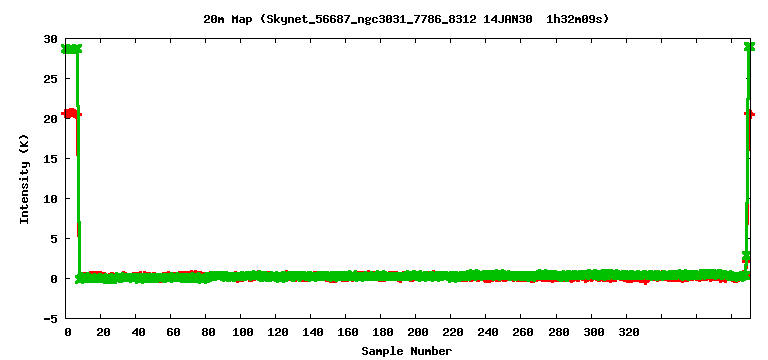This screenshot has width=768, height=360.
Task: Click the Intensity (K) y-axis label
Action: pyautogui.click(x=24, y=179)
